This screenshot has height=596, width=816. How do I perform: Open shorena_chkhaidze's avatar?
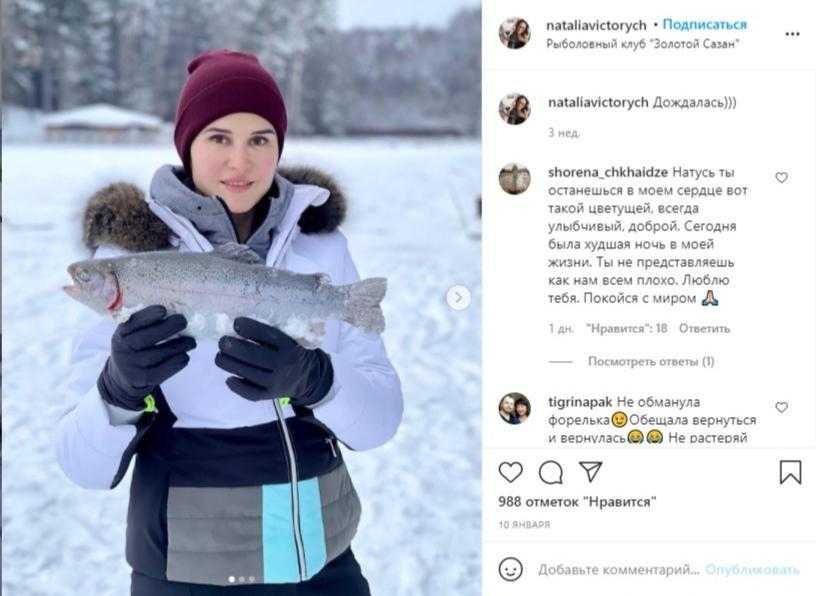click(x=514, y=179)
